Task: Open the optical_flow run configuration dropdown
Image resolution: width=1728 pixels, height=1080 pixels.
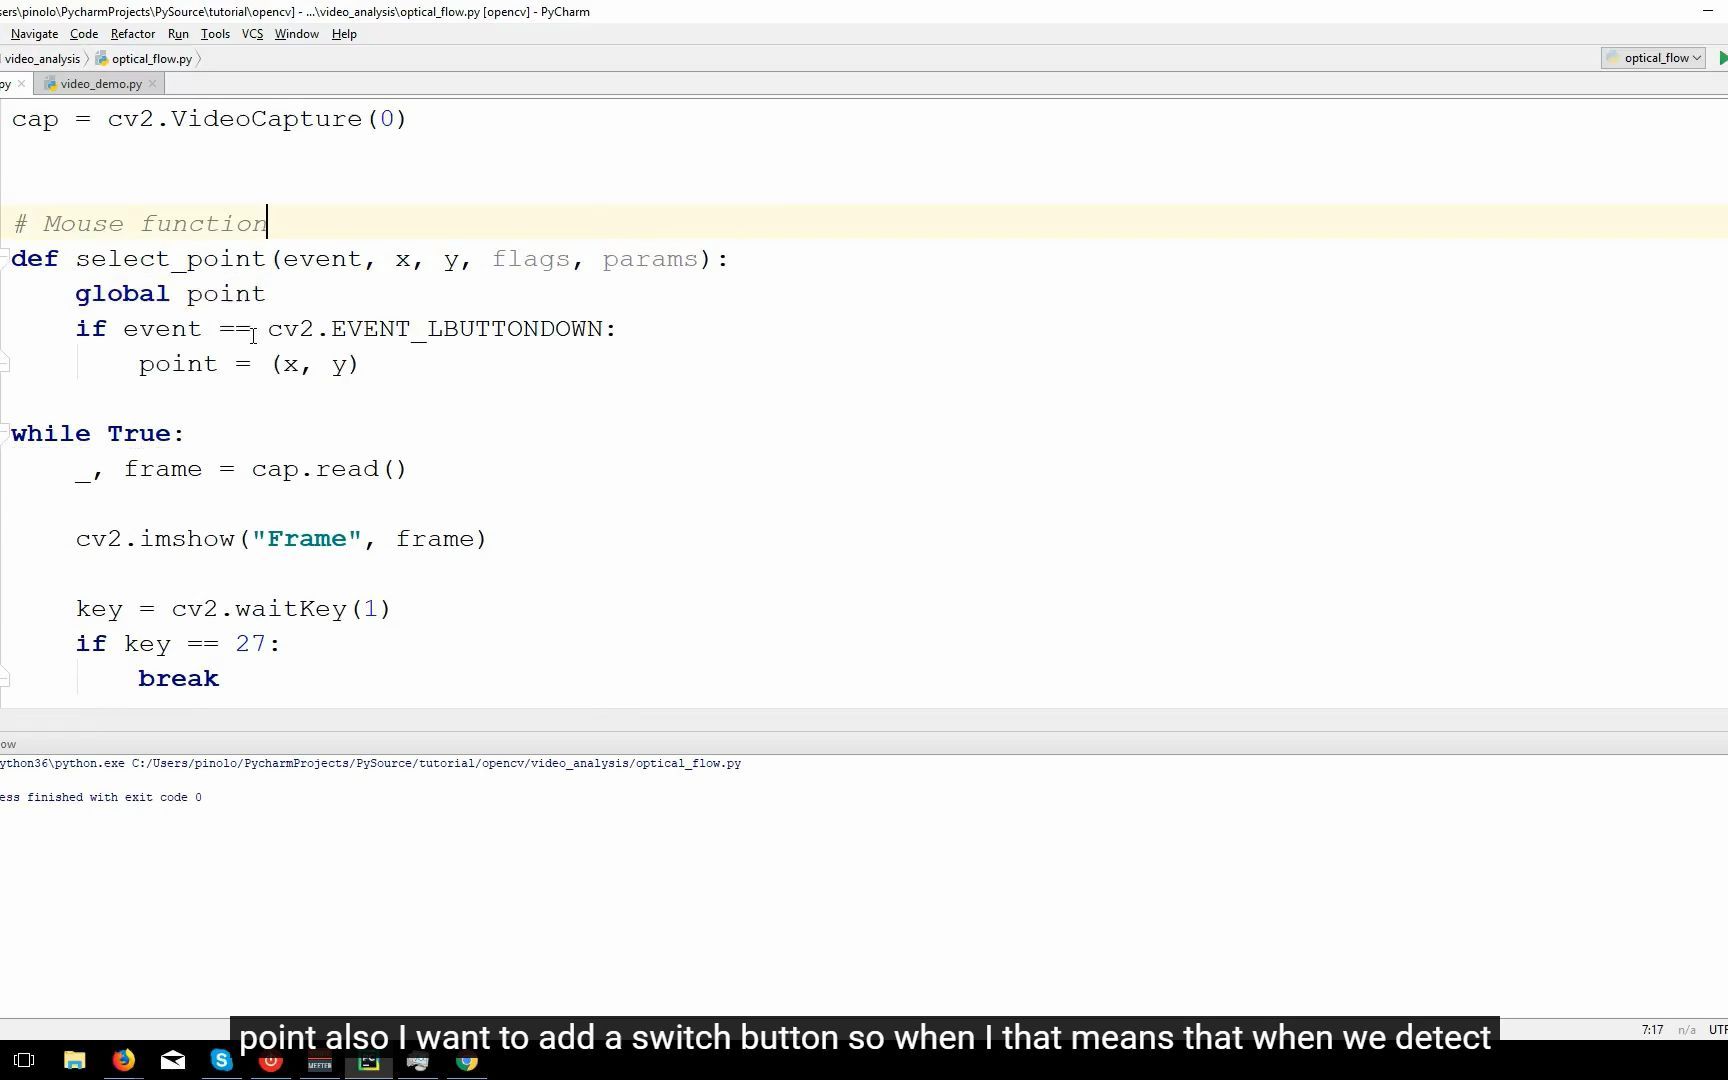Action: point(1652,58)
